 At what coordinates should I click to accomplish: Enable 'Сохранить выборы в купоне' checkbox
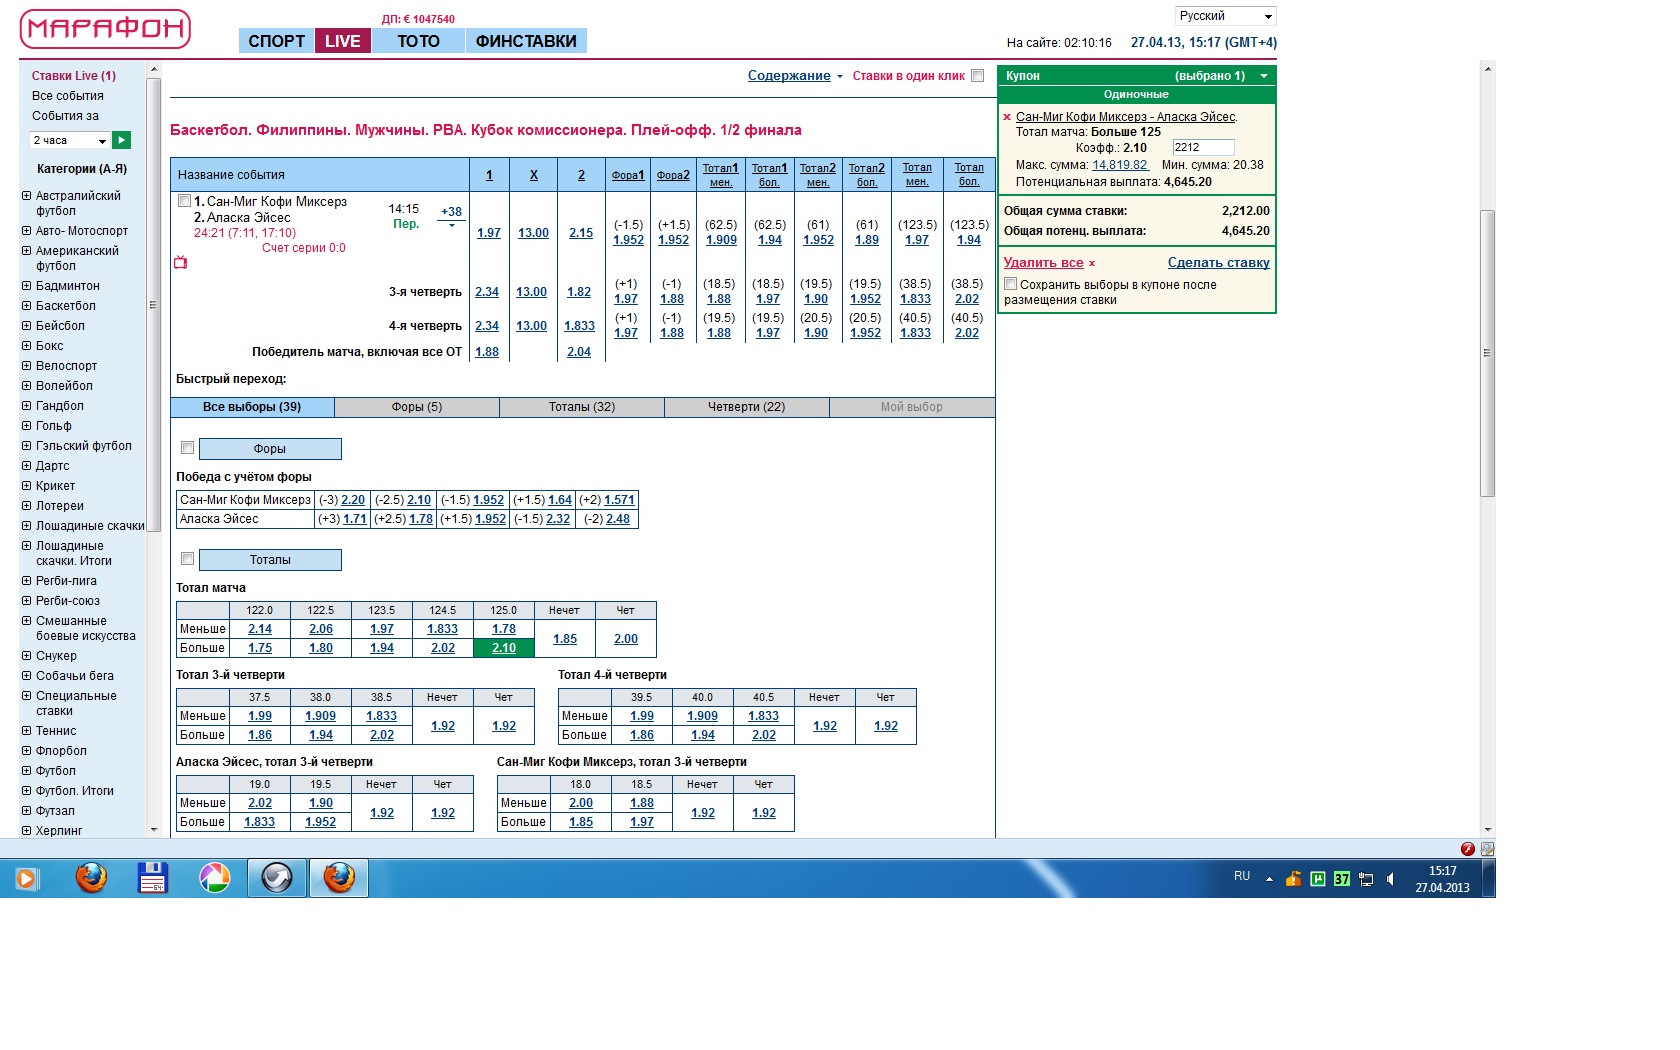coord(1010,284)
